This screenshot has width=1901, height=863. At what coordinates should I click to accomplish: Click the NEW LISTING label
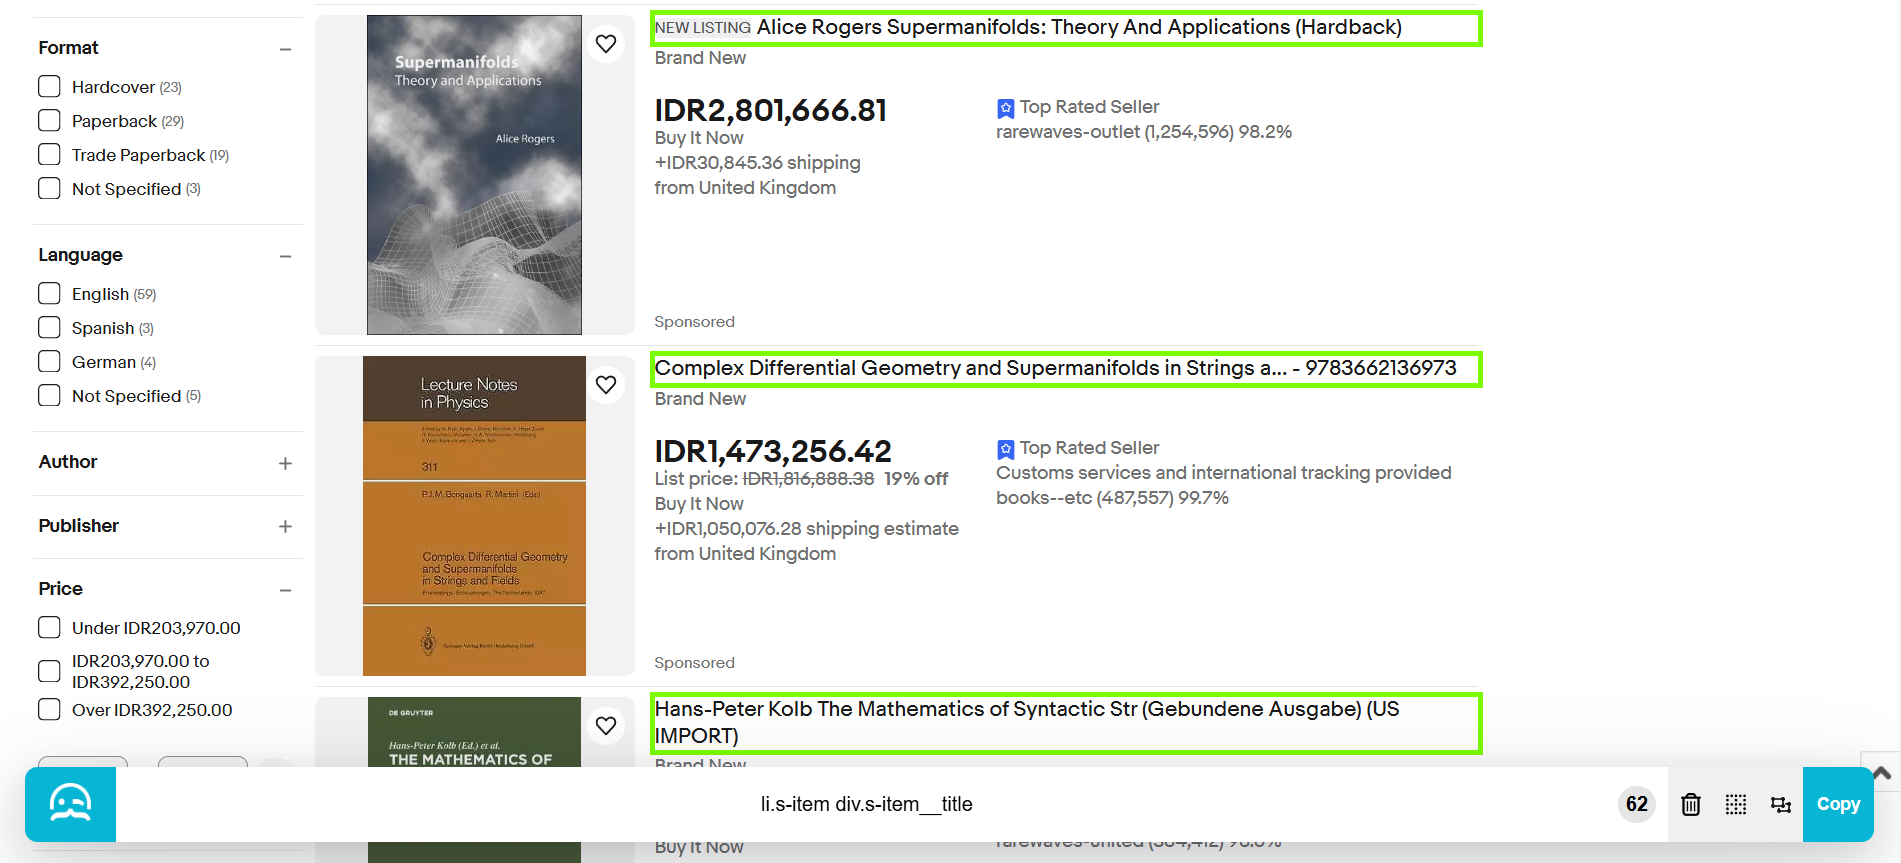point(703,28)
